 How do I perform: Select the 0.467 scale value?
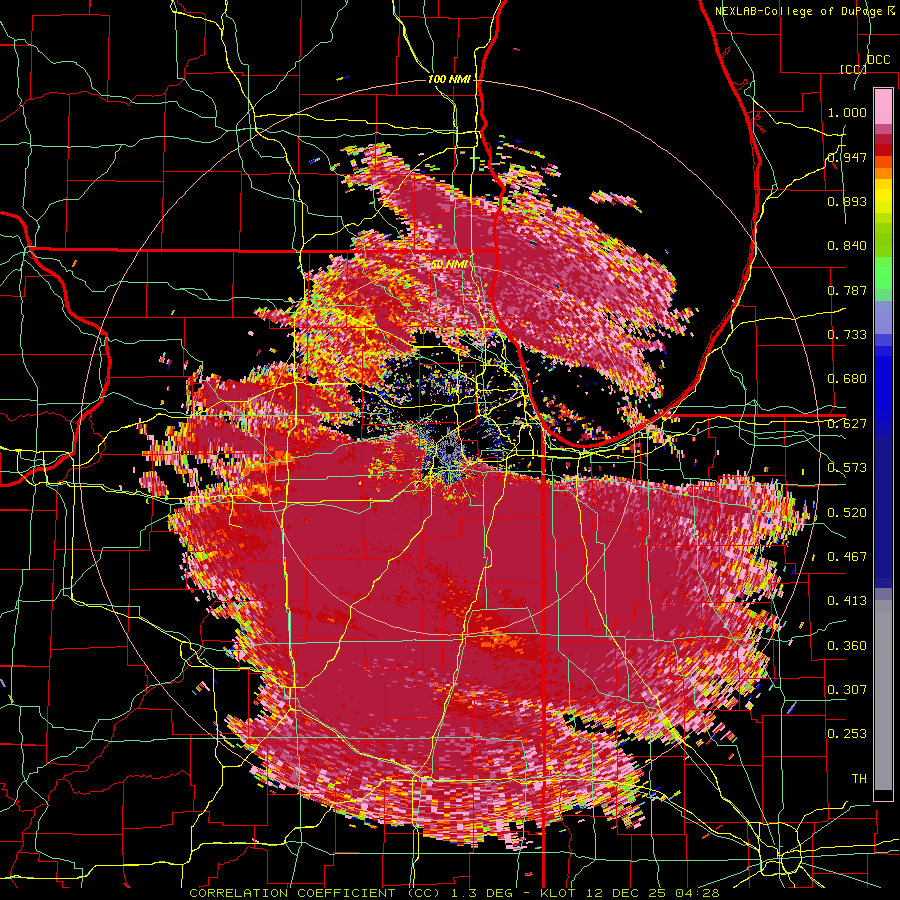847,557
